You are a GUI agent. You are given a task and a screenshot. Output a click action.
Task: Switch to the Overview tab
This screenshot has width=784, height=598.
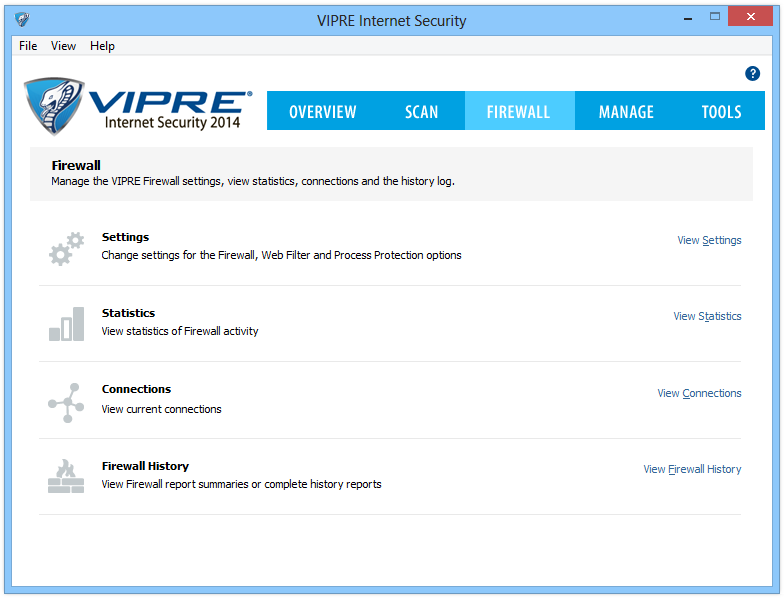coord(322,112)
